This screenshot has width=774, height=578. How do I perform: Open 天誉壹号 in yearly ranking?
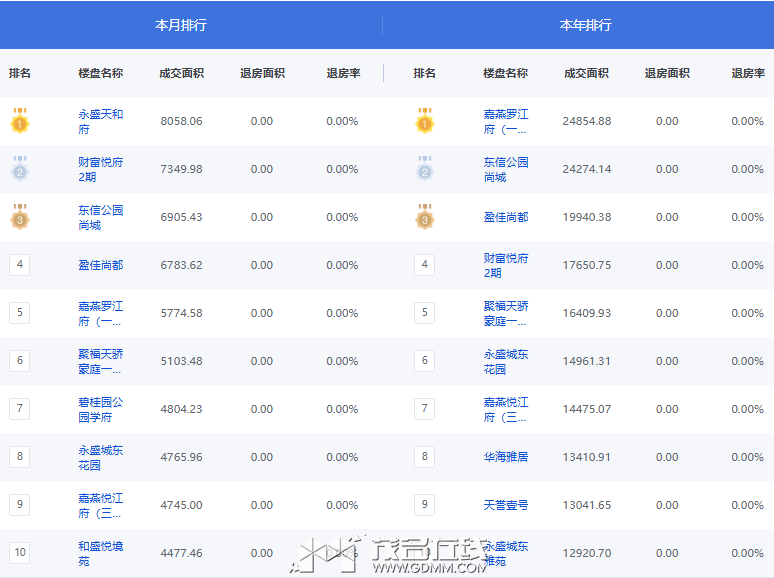coord(505,505)
